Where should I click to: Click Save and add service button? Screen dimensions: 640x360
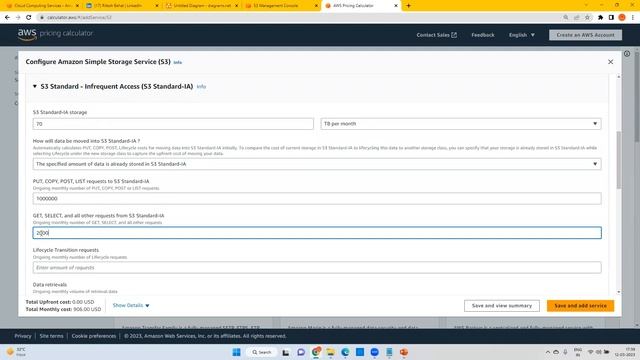coord(580,306)
